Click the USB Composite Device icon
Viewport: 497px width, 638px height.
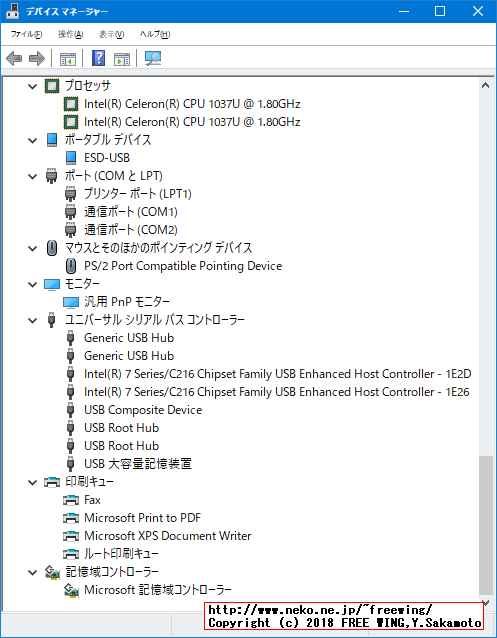point(70,410)
